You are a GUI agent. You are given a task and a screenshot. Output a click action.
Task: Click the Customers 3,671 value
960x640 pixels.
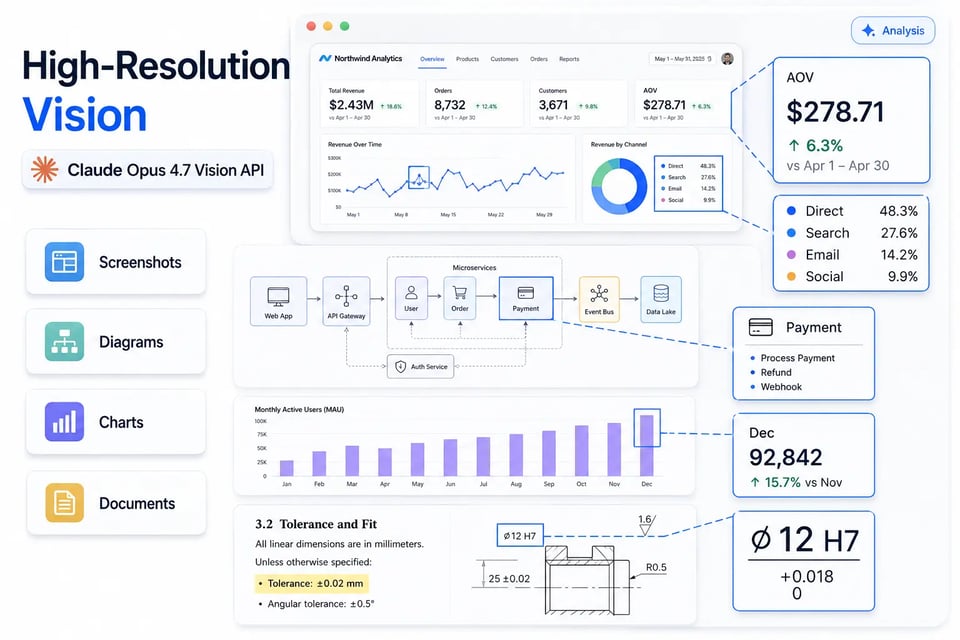553,105
